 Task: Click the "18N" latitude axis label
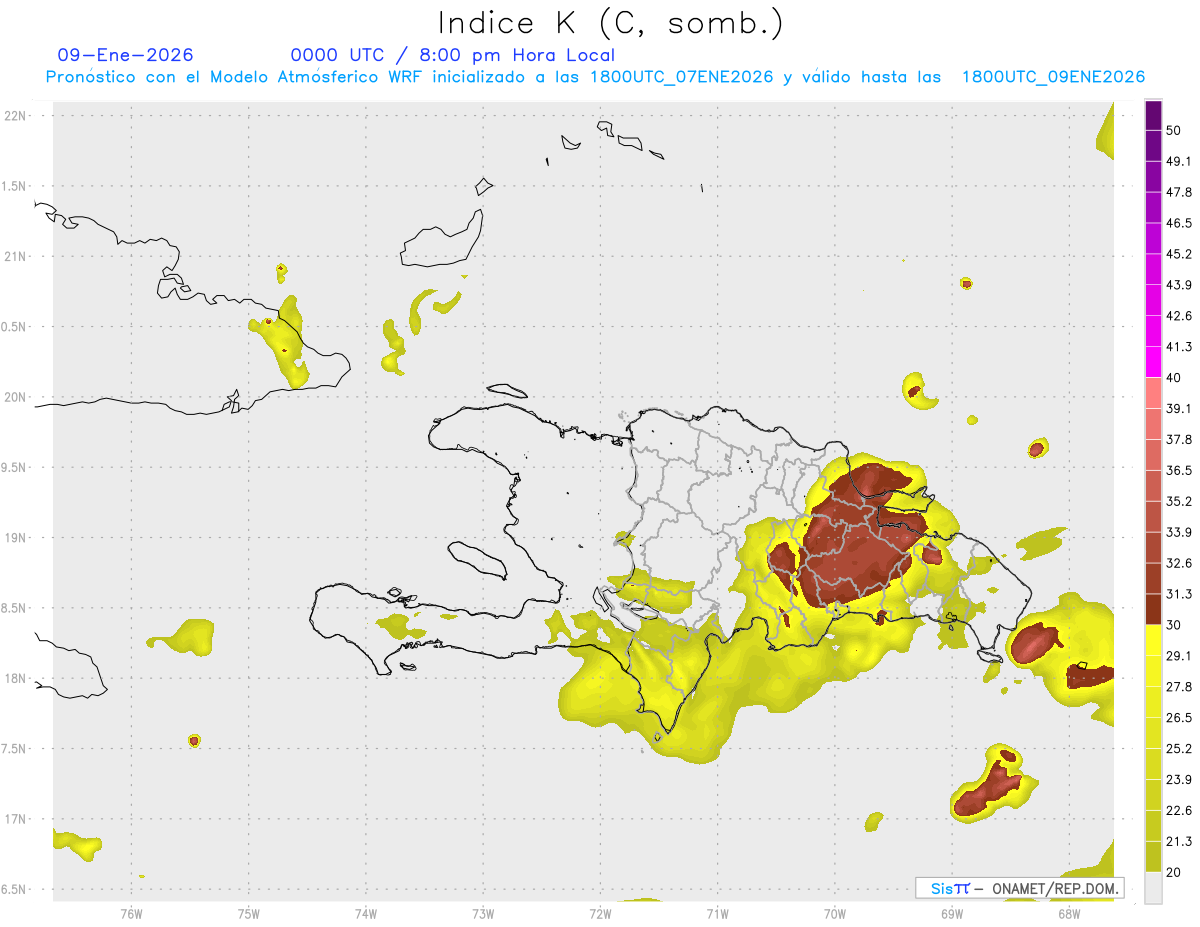pyautogui.click(x=17, y=679)
